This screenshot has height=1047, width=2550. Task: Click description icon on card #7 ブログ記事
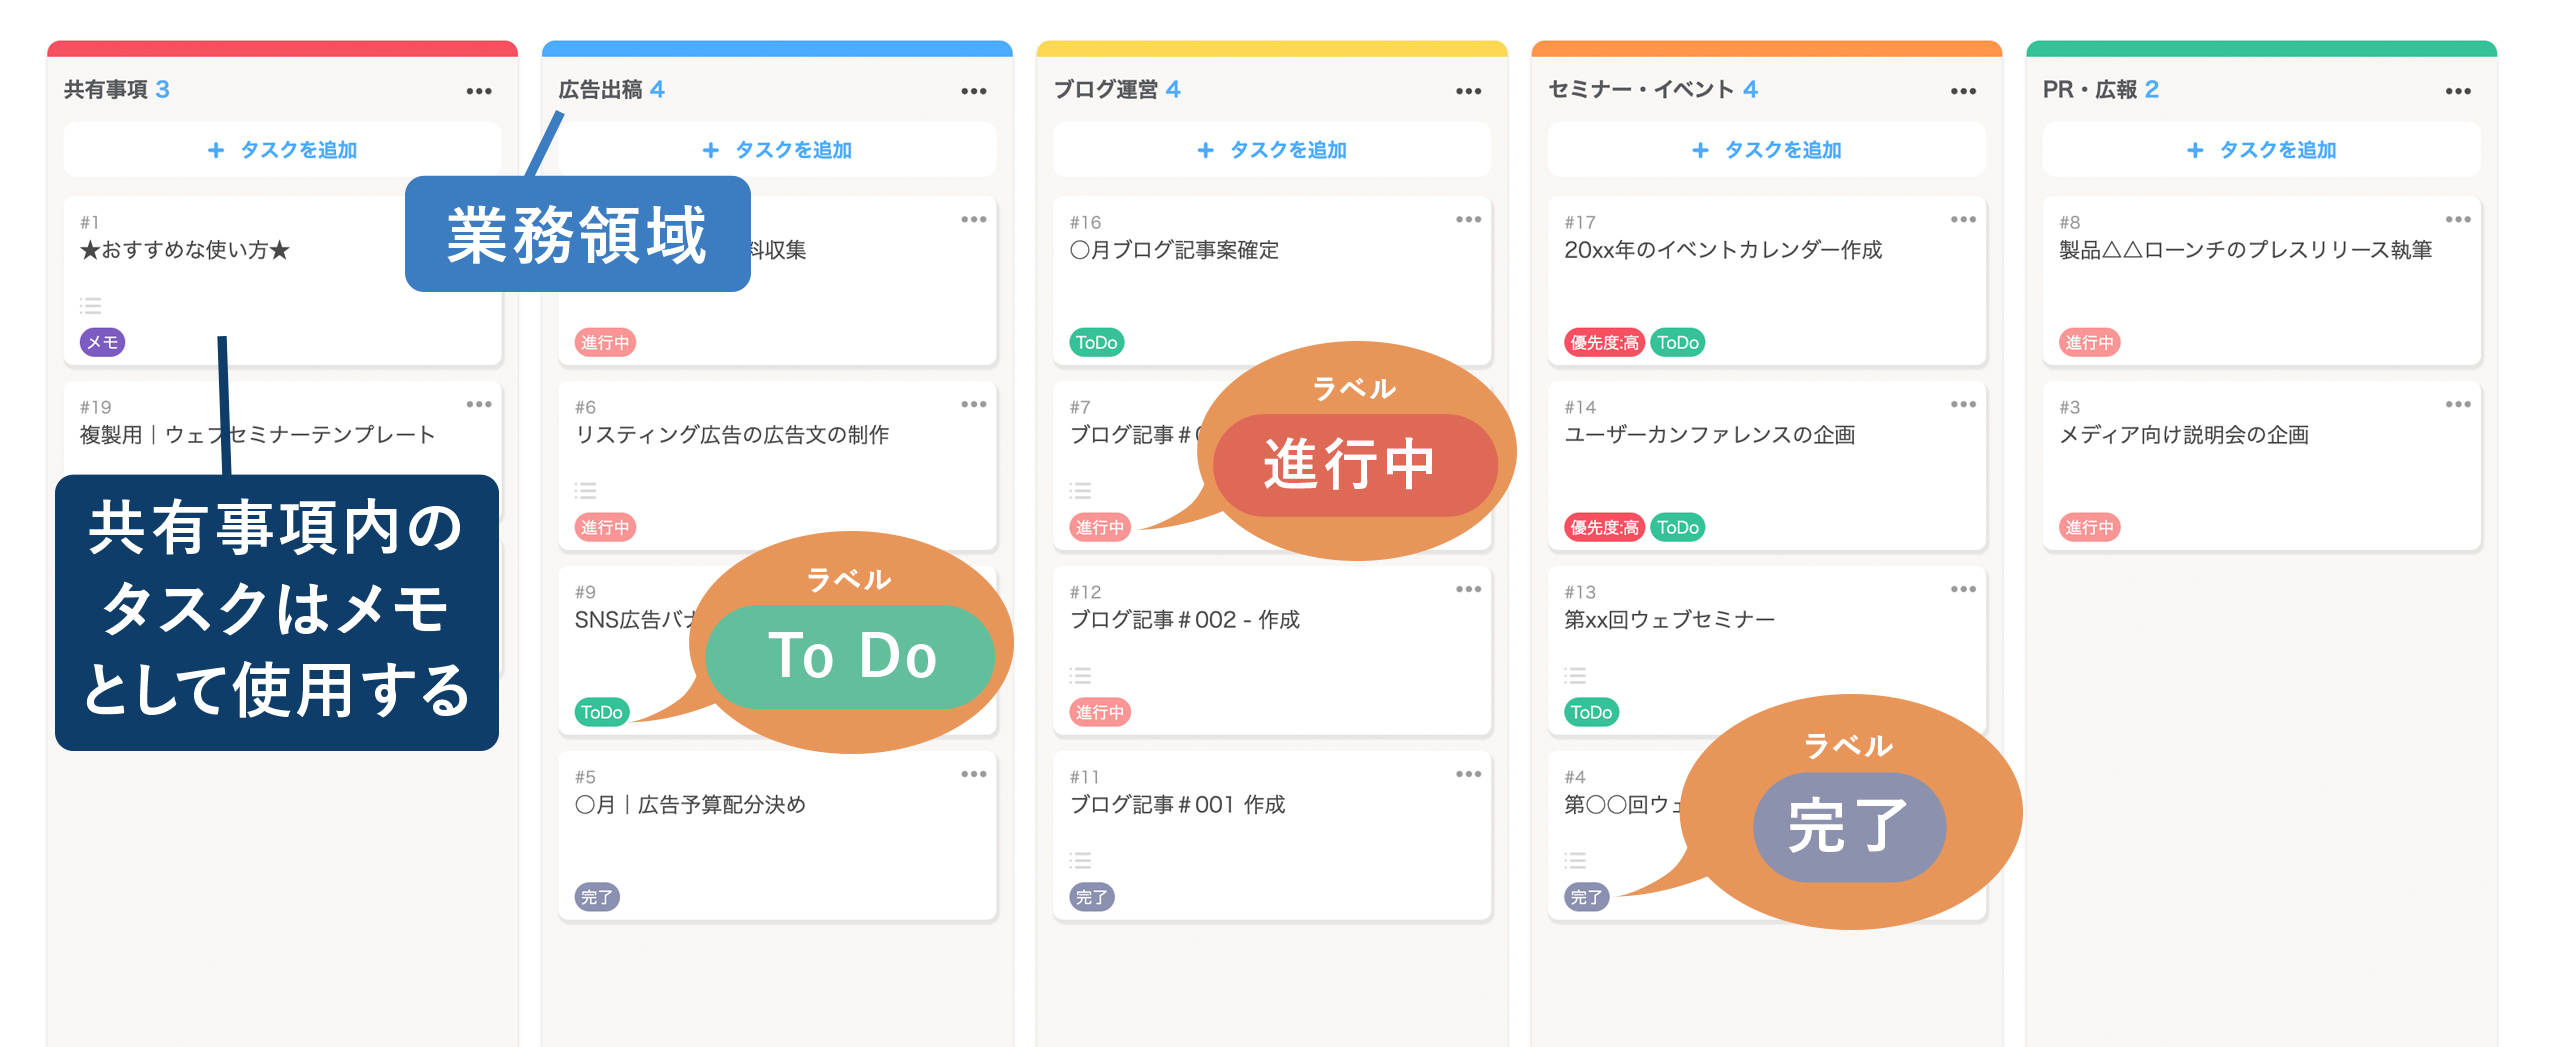[1081, 491]
